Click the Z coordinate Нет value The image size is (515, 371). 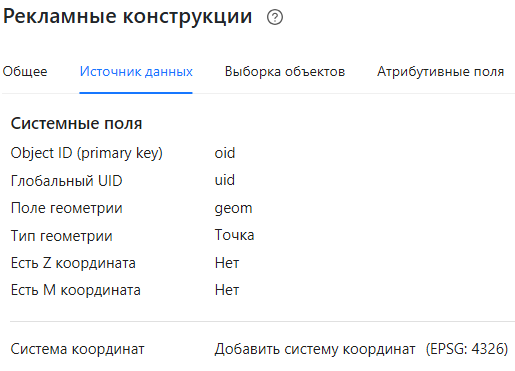click(x=227, y=263)
